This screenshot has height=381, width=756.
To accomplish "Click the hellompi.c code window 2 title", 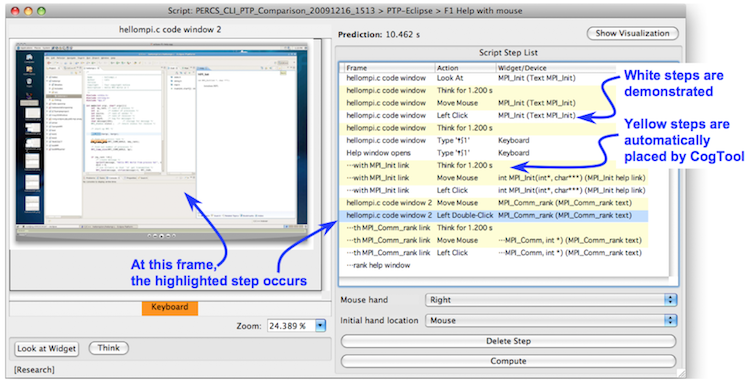I will (170, 30).
